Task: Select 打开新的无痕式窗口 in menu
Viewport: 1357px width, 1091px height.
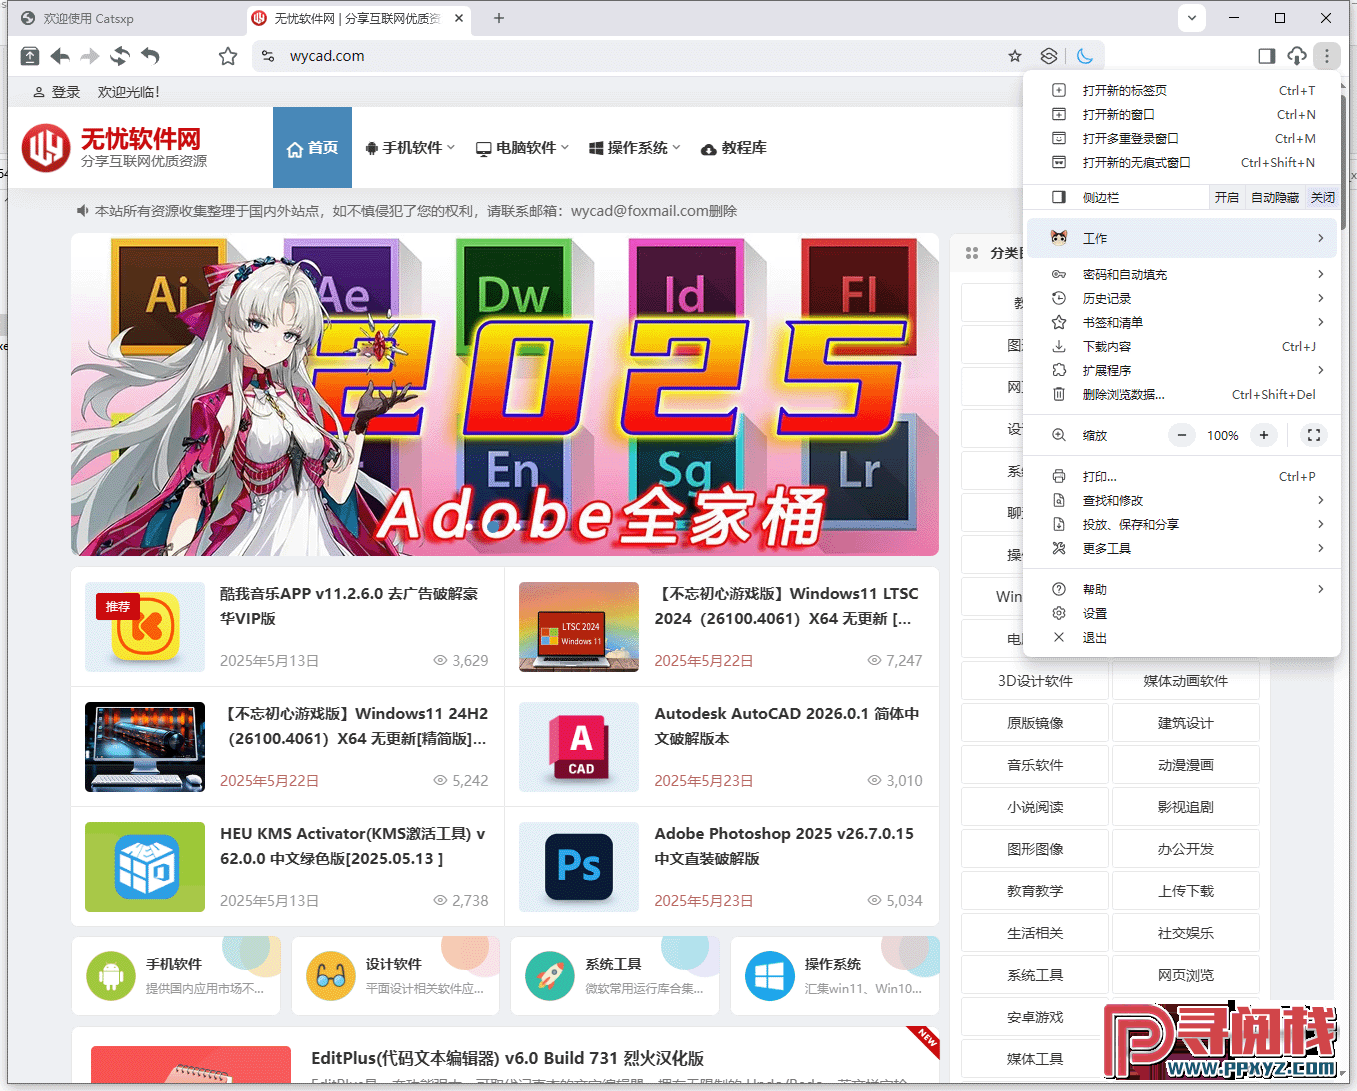Action: coord(1182,162)
